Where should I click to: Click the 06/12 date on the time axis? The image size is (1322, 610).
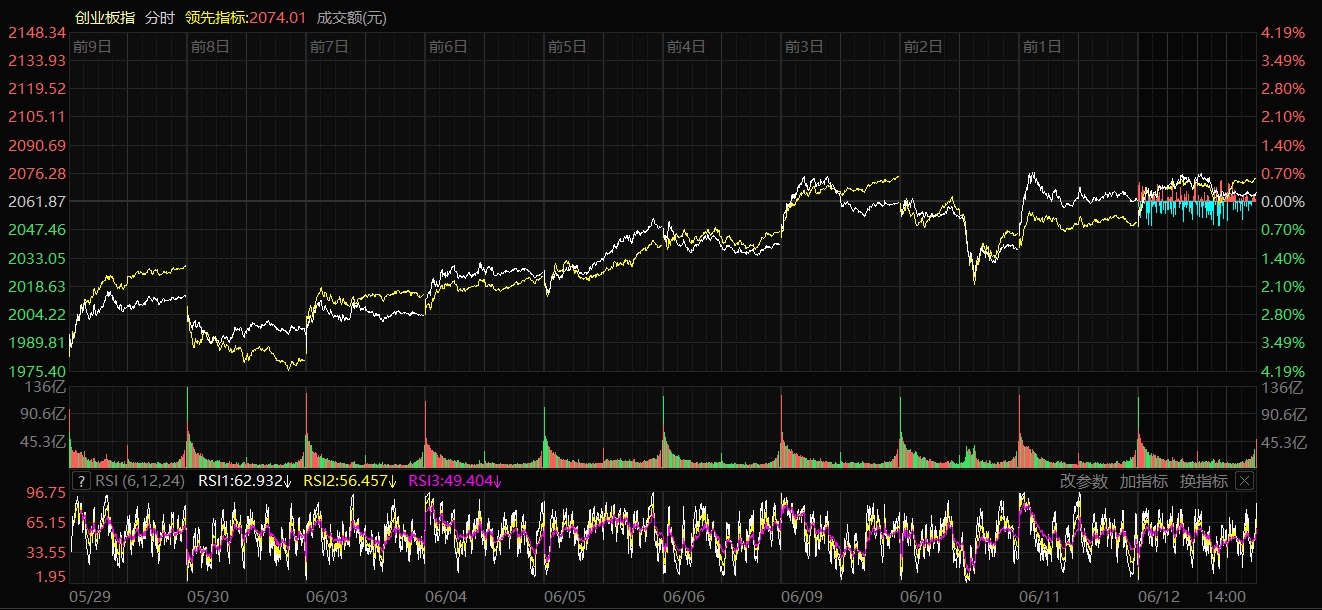[1159, 596]
